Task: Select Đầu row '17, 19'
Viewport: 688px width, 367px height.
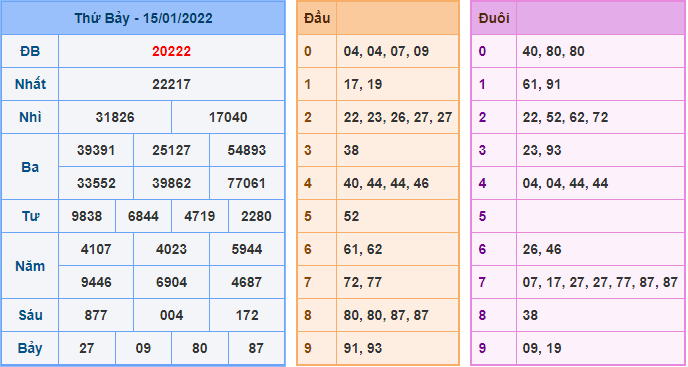Action: [x=363, y=84]
